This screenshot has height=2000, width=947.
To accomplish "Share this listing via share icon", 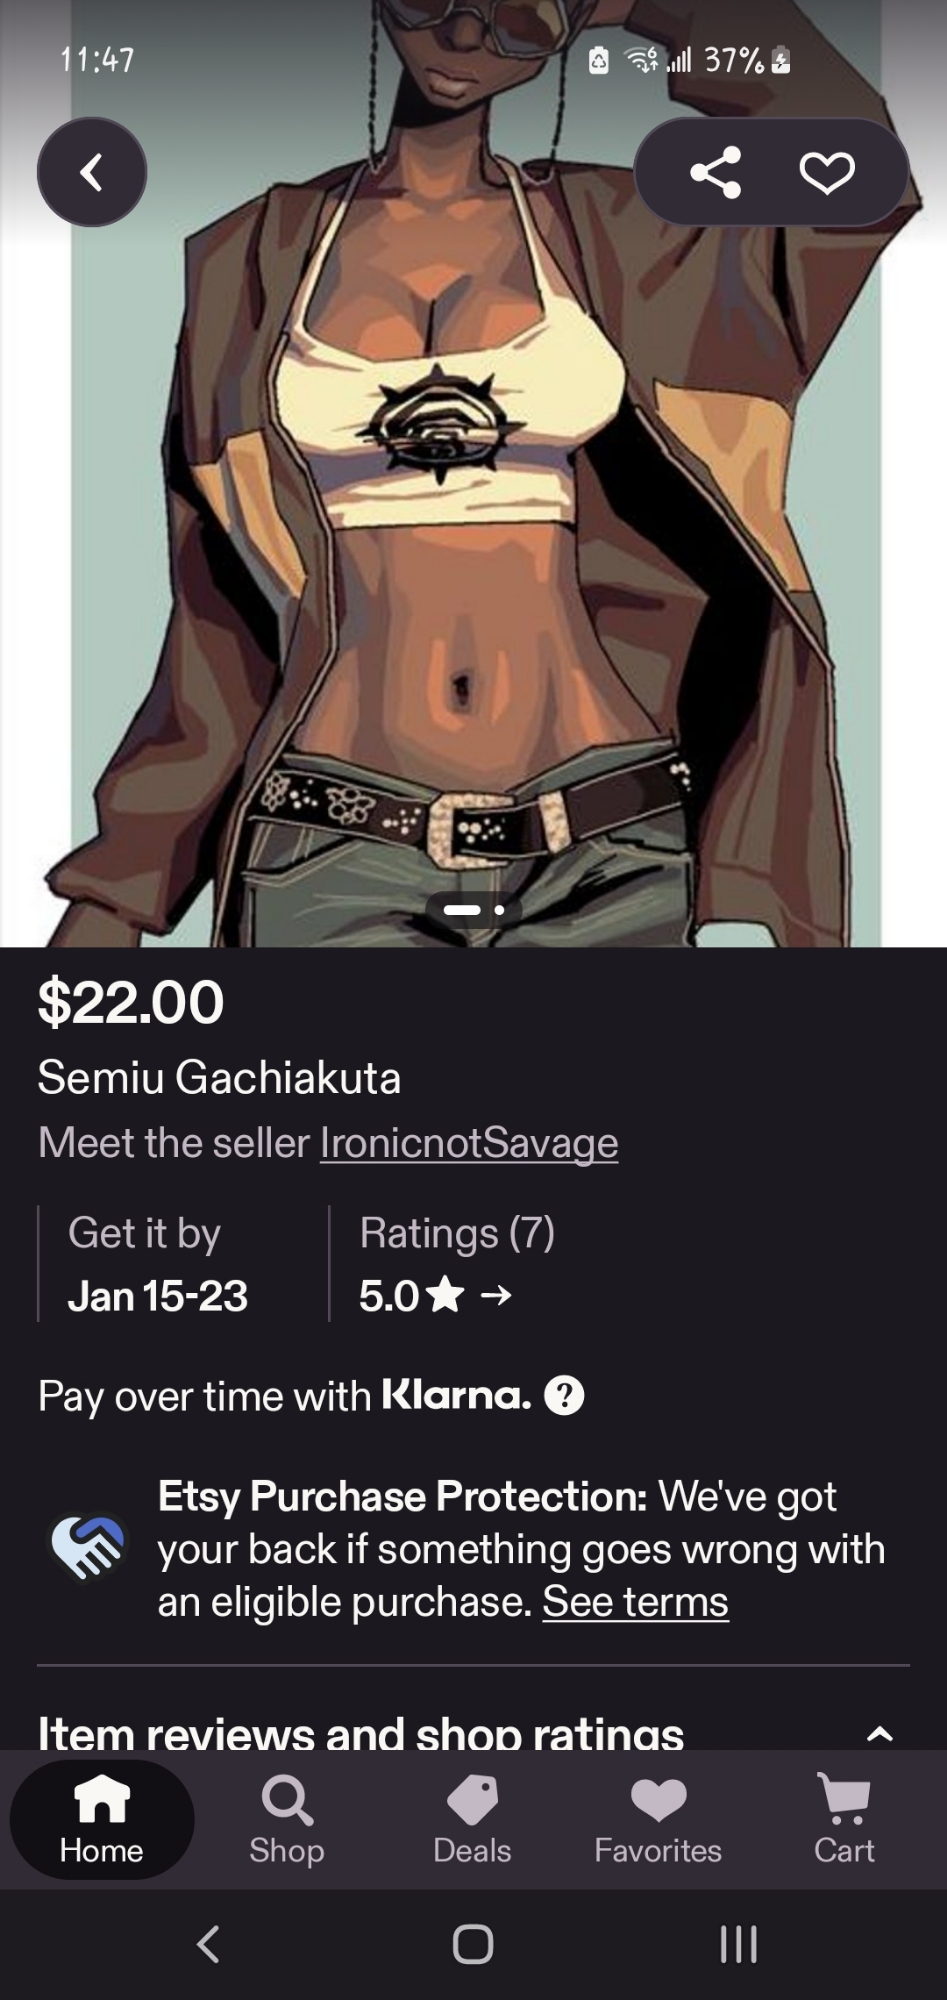I will point(716,172).
